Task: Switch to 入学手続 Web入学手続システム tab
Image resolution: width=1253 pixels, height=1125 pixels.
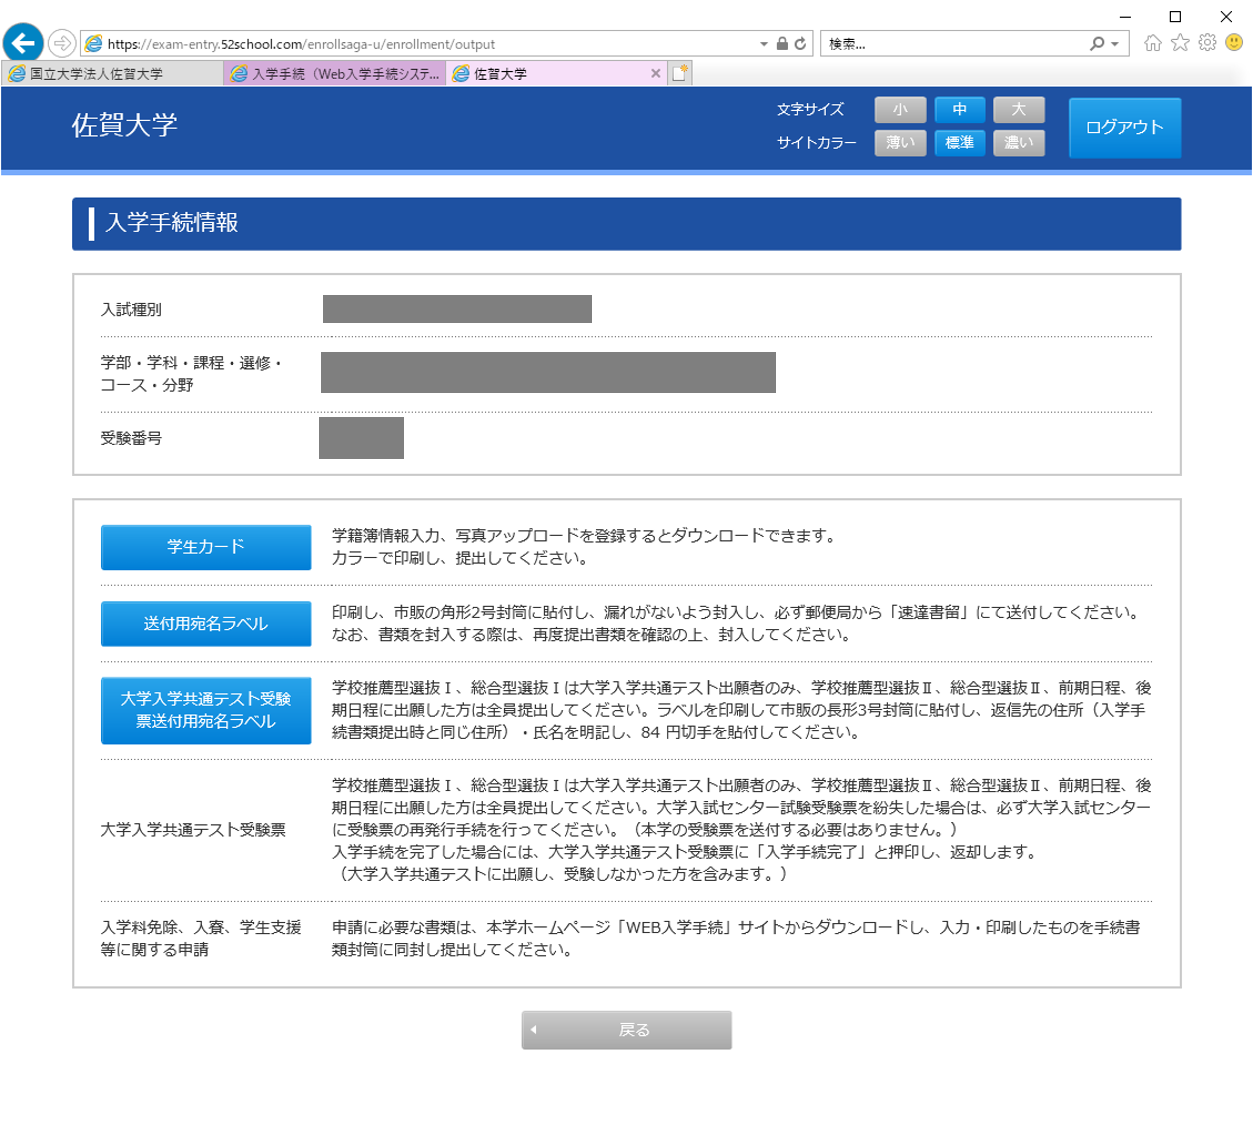Action: 336,74
